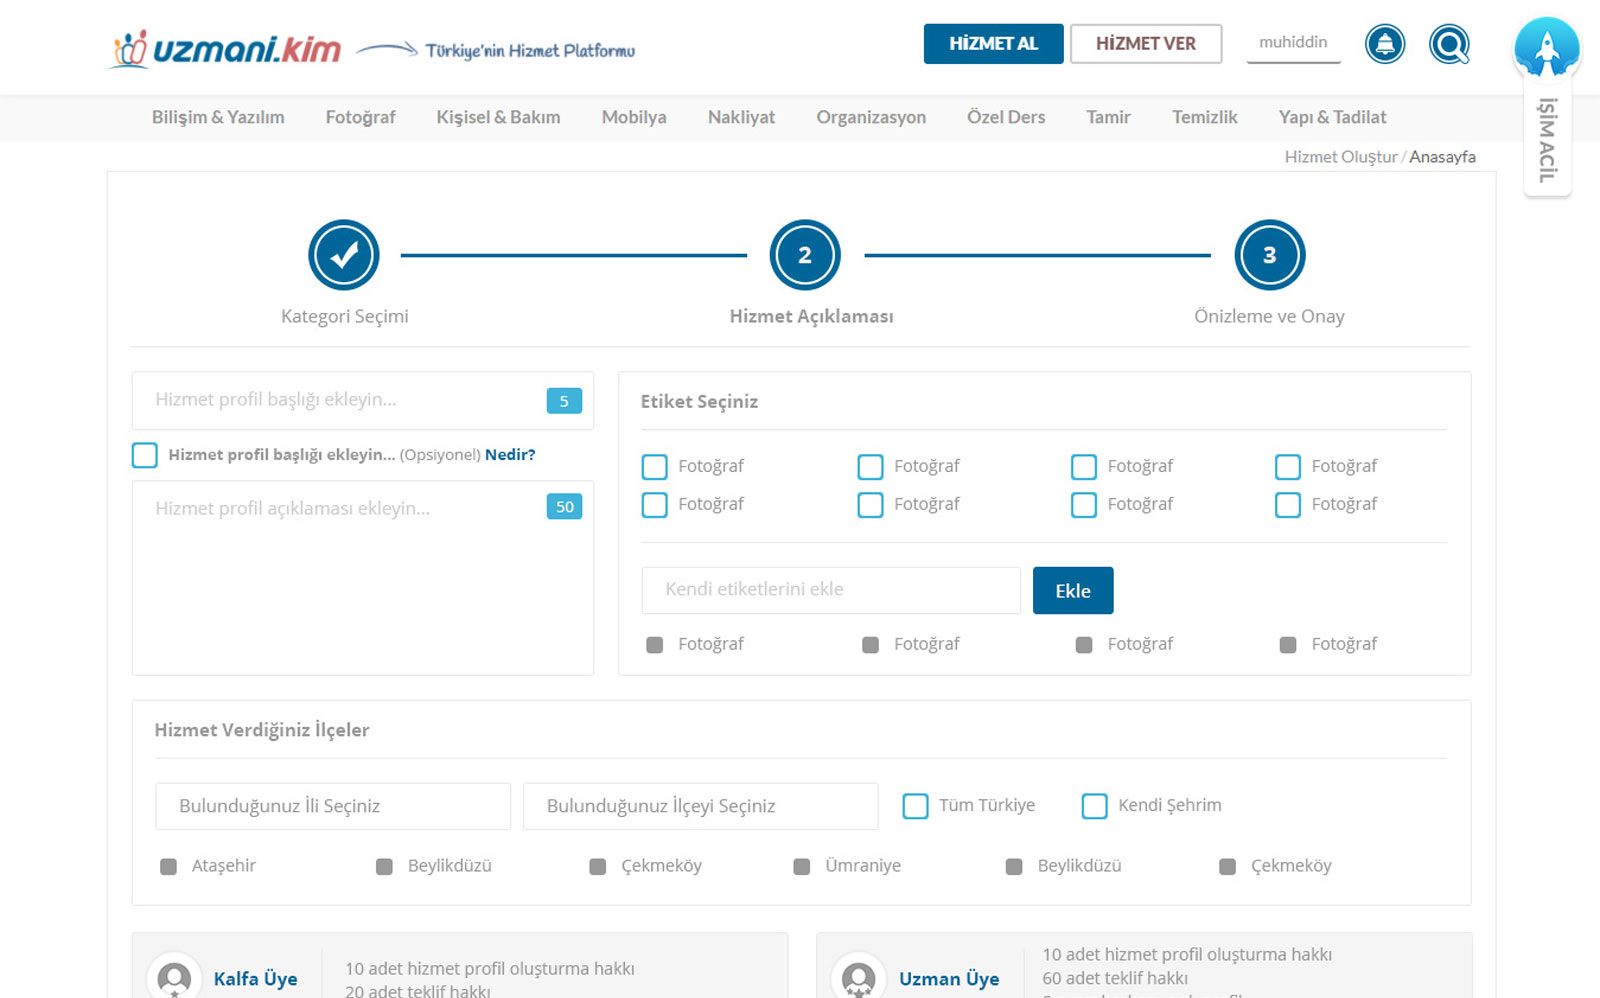Click the Nedir? help link
The image size is (1600, 998).
tap(510, 455)
